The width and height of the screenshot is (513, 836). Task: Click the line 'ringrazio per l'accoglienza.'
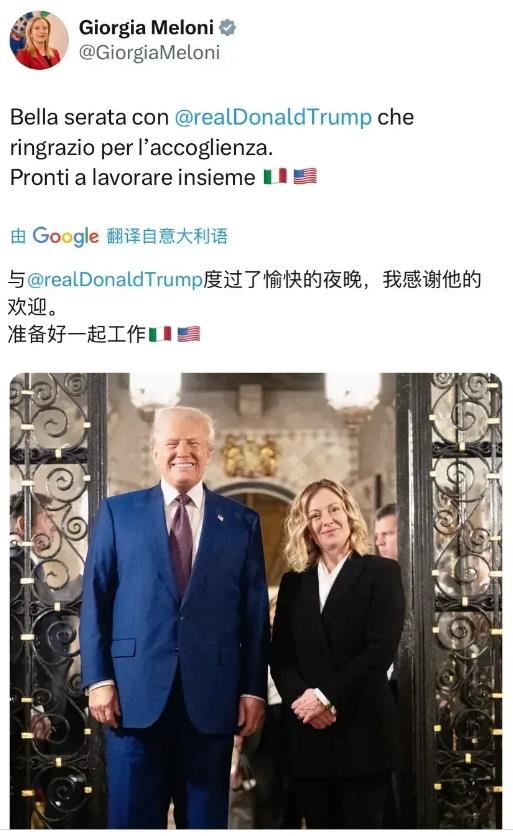click(x=141, y=148)
